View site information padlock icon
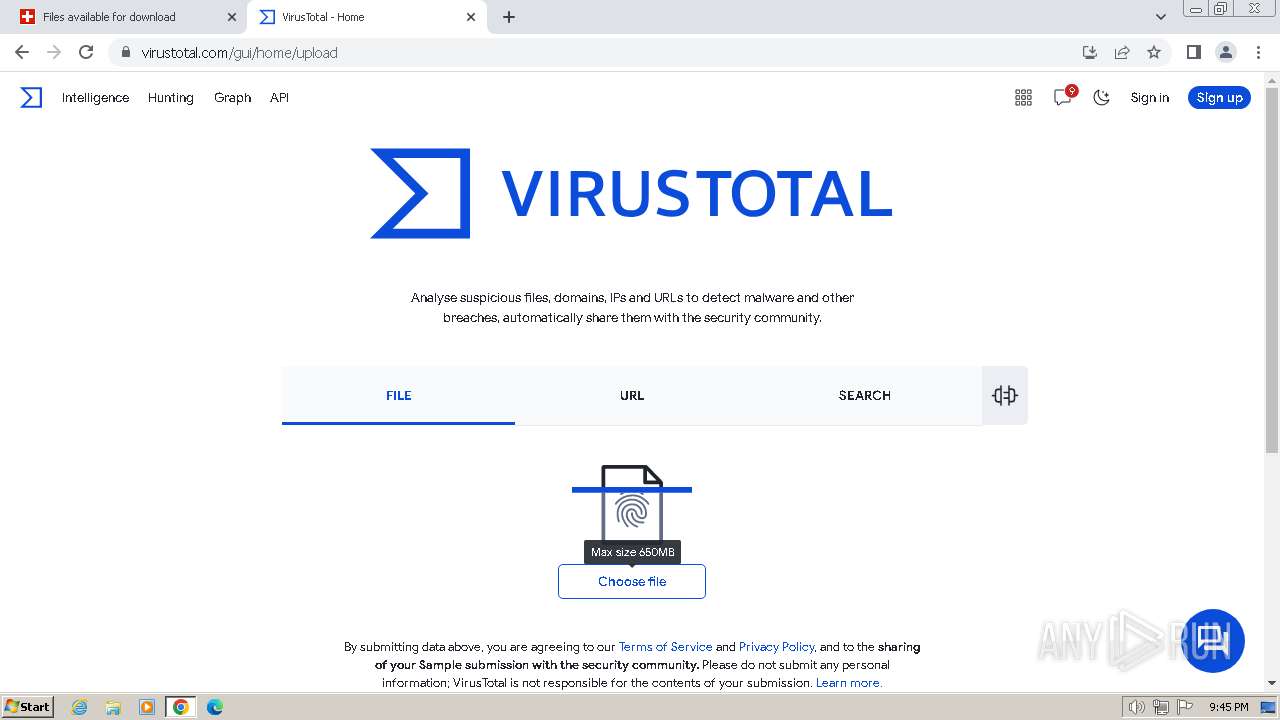 125,52
